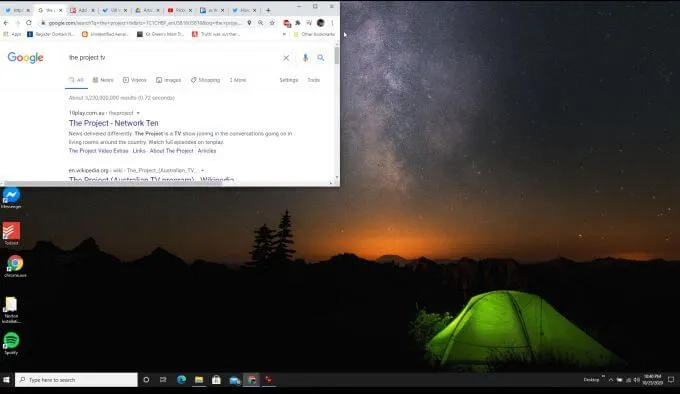
Task: Launch Microsoft Edge from the taskbar
Action: tap(181, 380)
